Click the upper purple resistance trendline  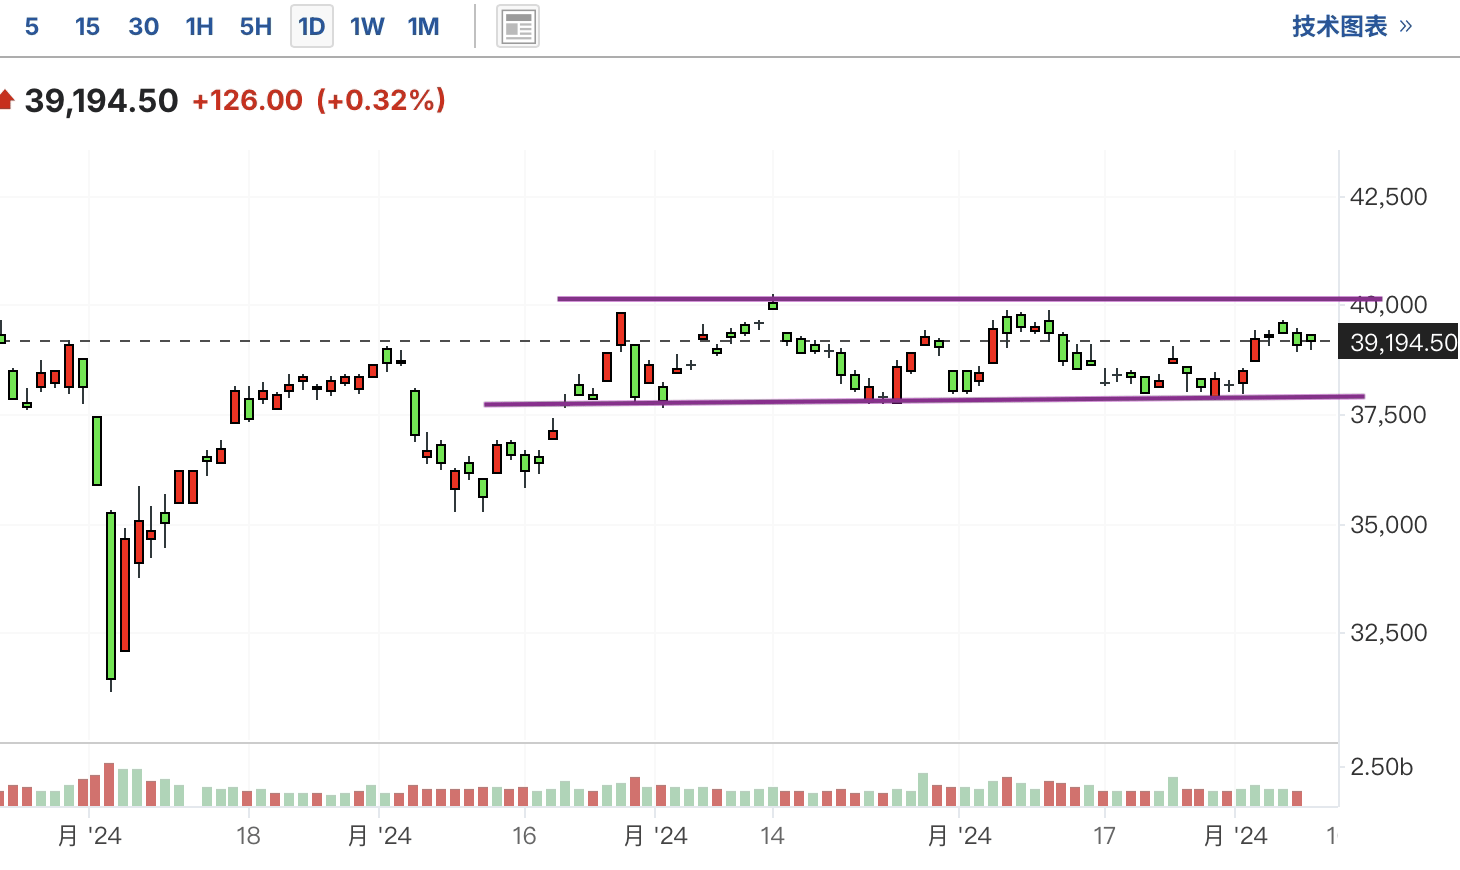tap(968, 298)
